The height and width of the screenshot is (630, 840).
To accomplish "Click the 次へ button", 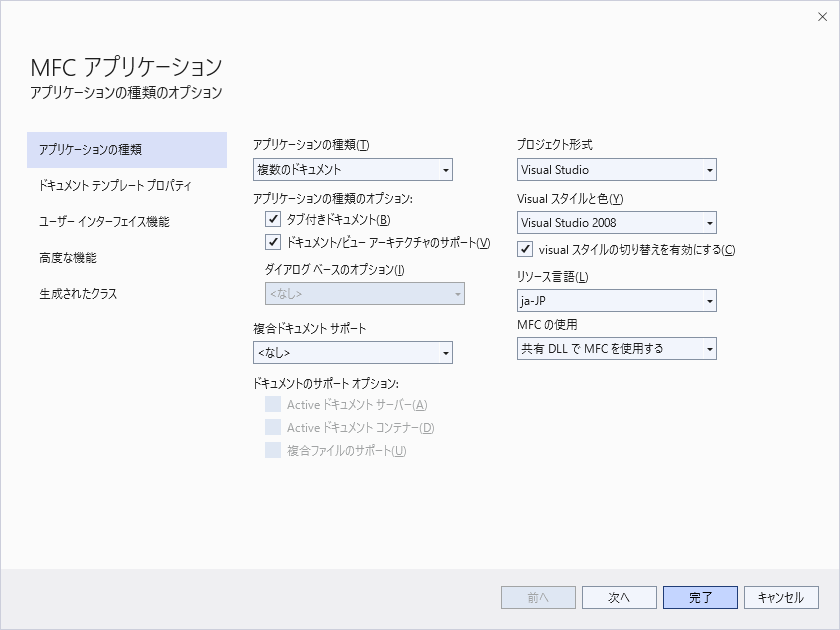I will click(619, 597).
